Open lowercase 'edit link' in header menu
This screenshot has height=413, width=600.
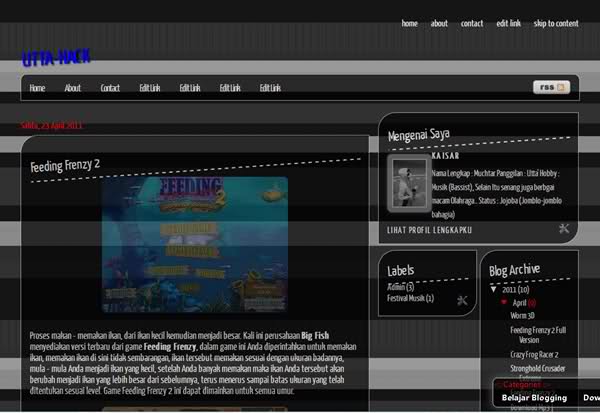coord(509,23)
